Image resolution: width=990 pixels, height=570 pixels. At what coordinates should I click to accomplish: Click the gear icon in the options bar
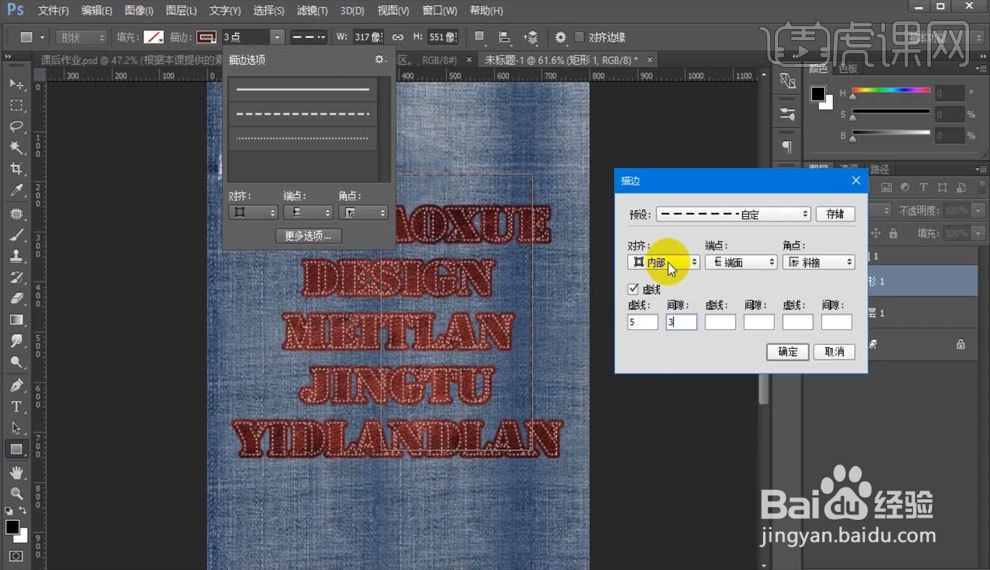pyautogui.click(x=560, y=37)
